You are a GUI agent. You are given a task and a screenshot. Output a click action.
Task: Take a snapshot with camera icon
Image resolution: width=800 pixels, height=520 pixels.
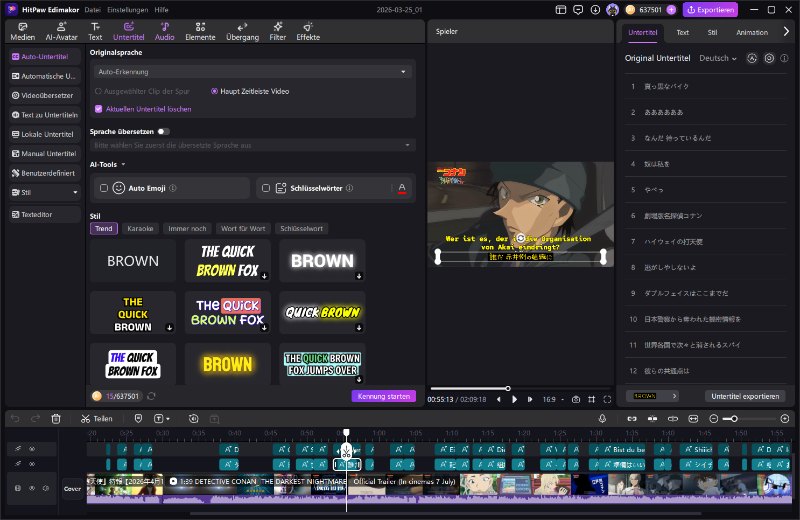pyautogui.click(x=576, y=399)
